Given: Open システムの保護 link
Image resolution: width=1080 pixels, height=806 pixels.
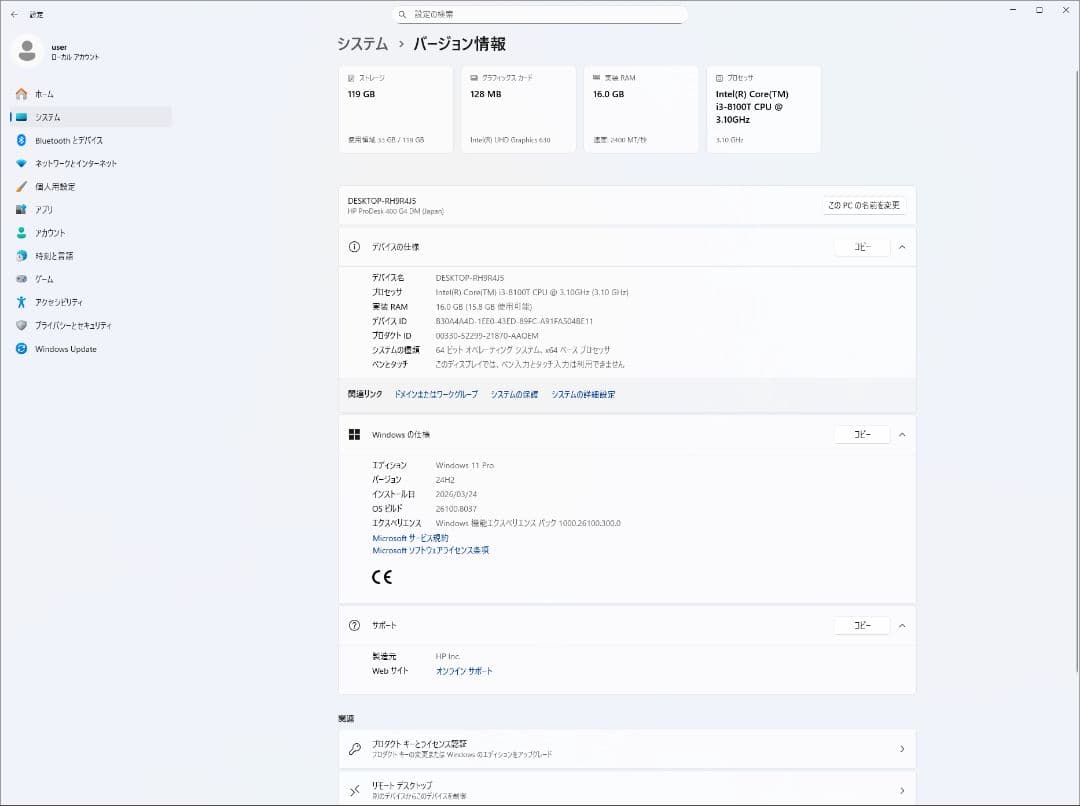Looking at the screenshot, I should 515,395.
